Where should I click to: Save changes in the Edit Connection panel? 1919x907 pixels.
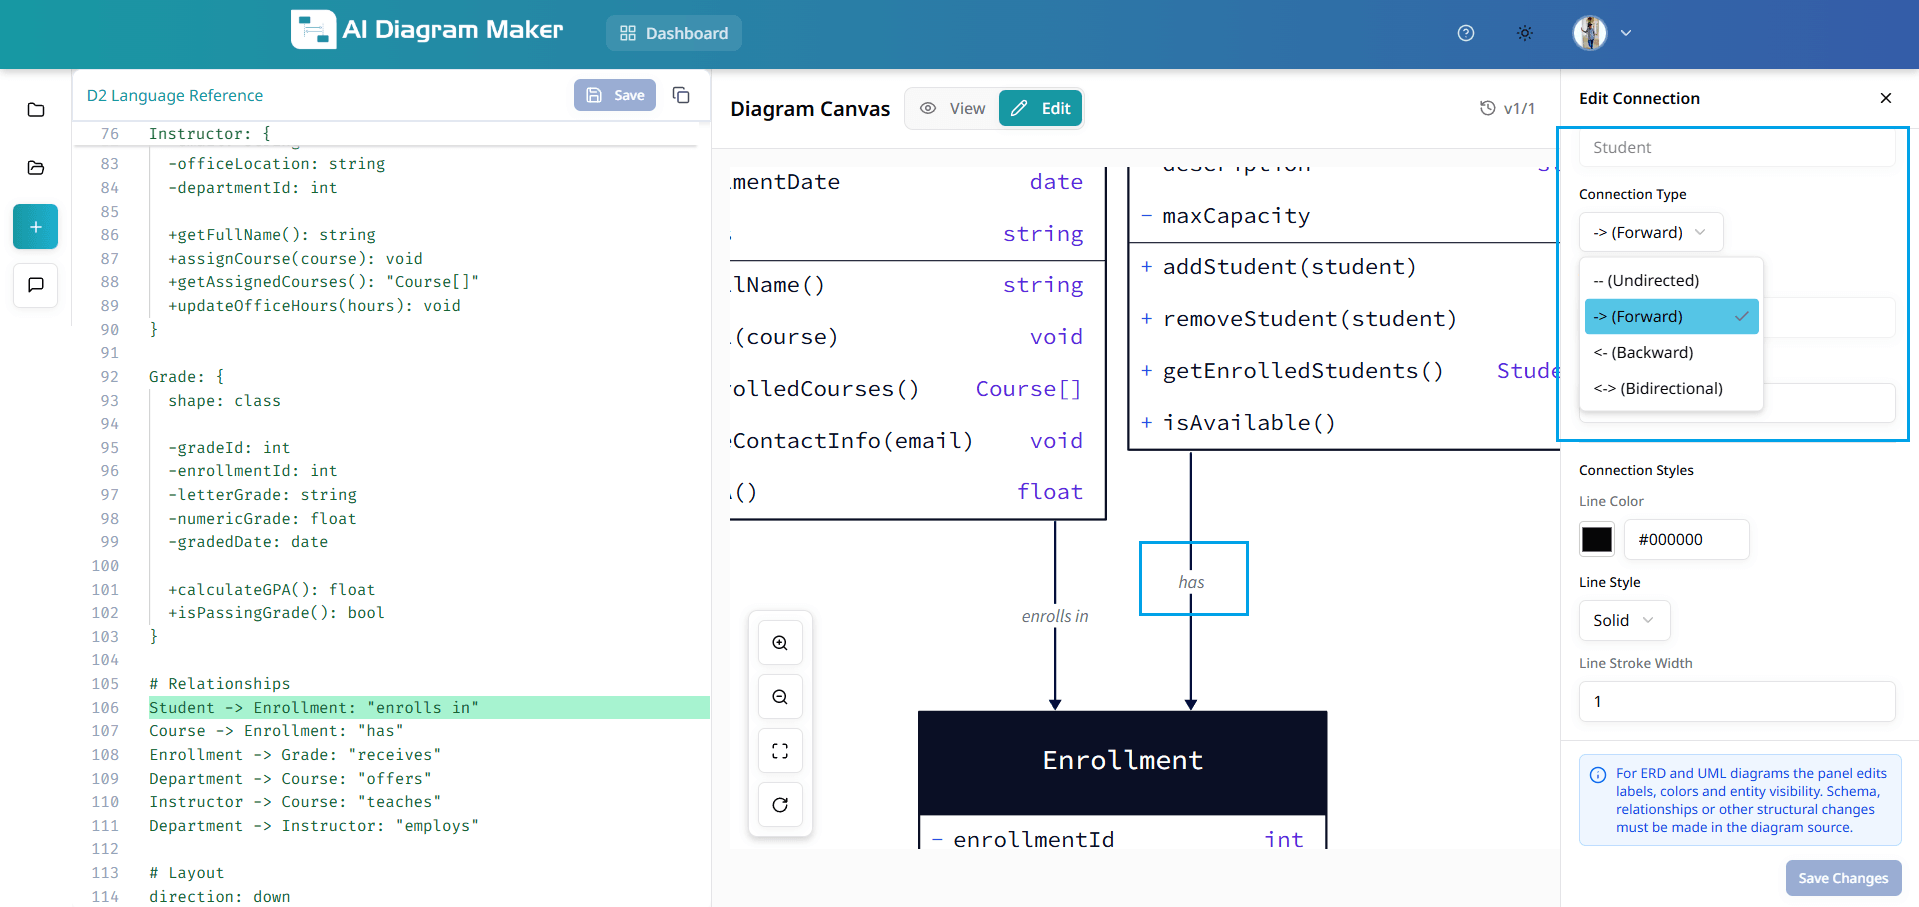tap(1842, 877)
